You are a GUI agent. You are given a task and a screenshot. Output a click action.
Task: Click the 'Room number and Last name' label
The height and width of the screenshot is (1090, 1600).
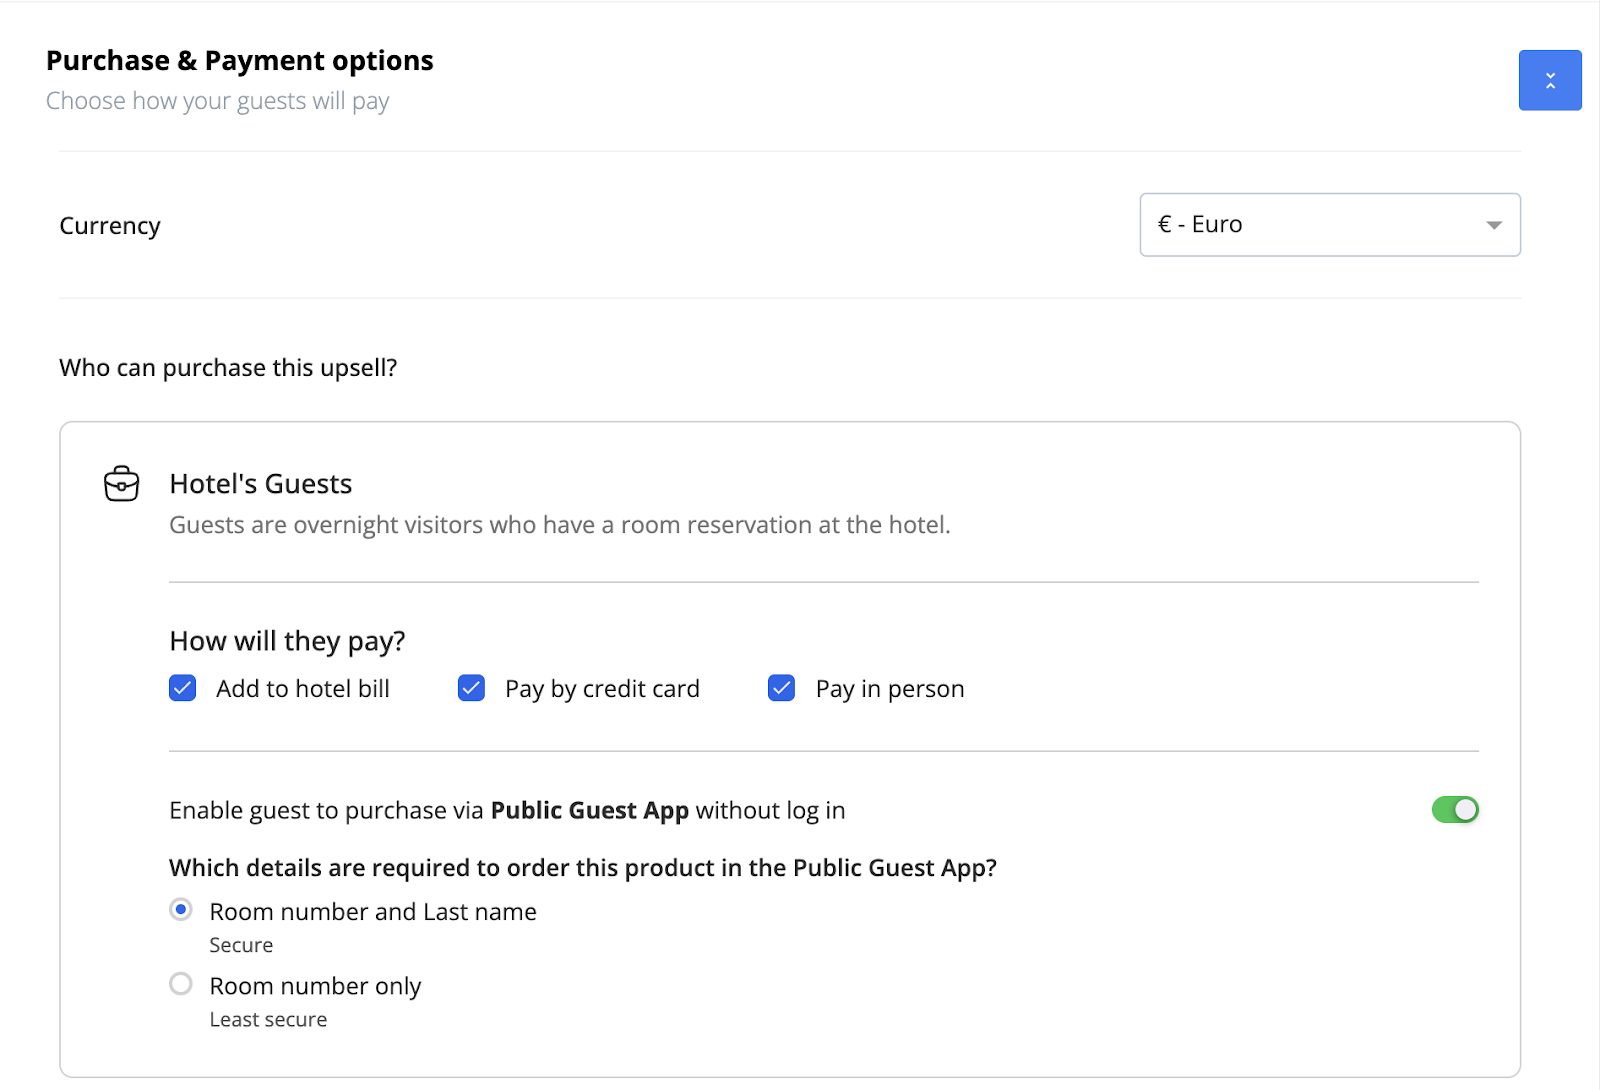point(373,912)
